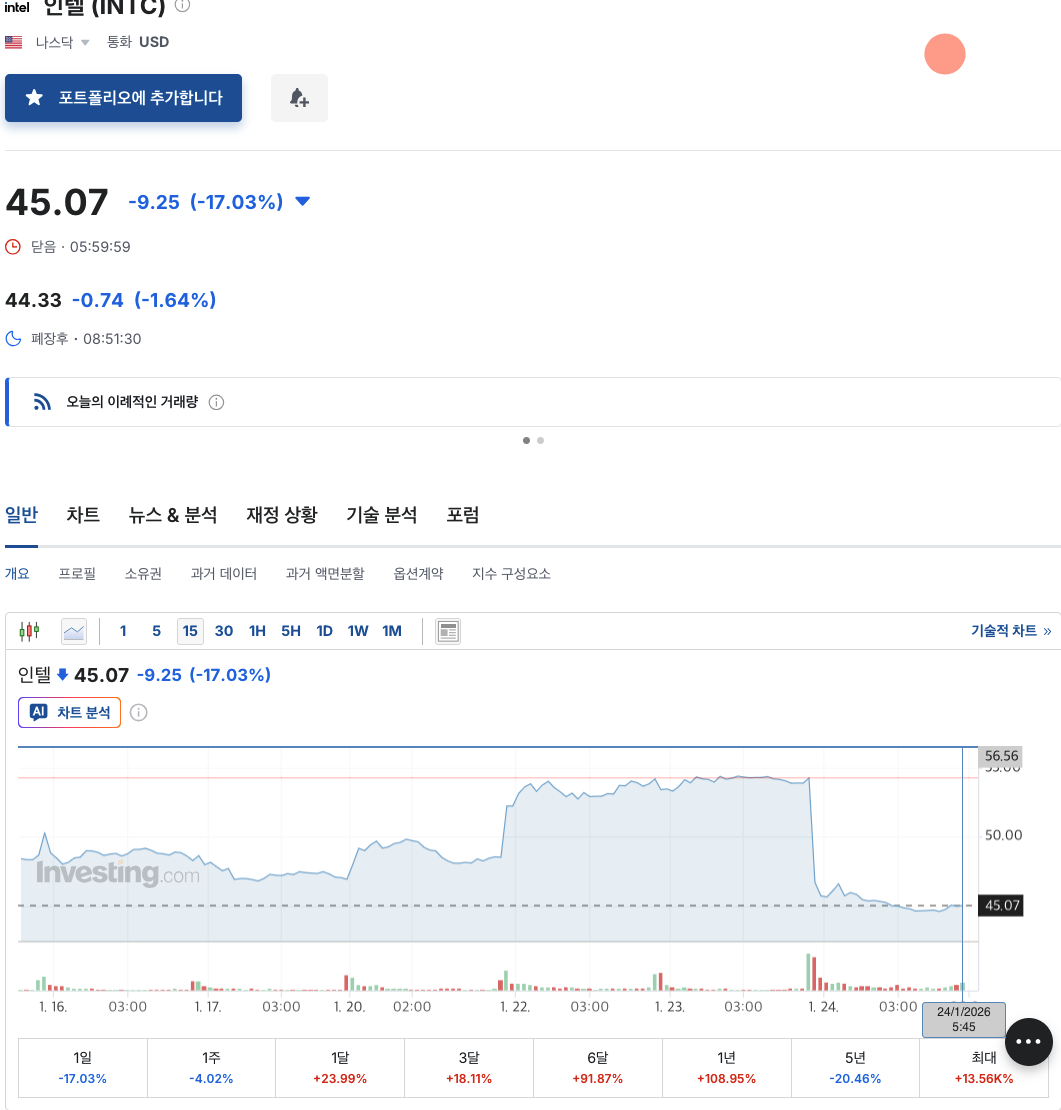Select the 1년 performance range
The height and width of the screenshot is (1110, 1061).
[726, 1068]
